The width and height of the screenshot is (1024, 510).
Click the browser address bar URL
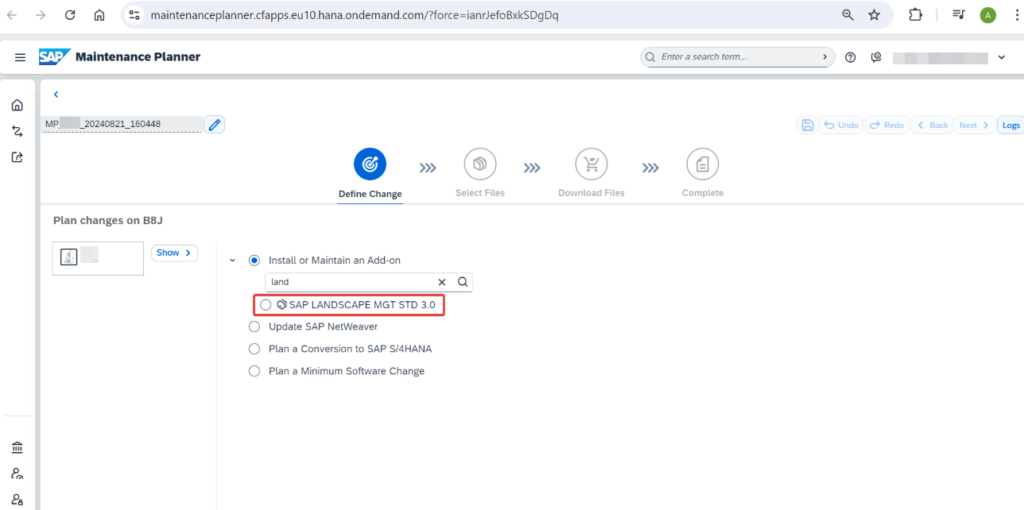(355, 15)
